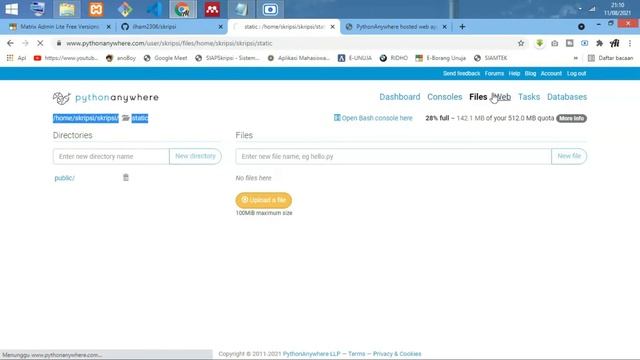Open the E-UNUJA bookmark
The height and width of the screenshot is (360, 640).
(355, 58)
